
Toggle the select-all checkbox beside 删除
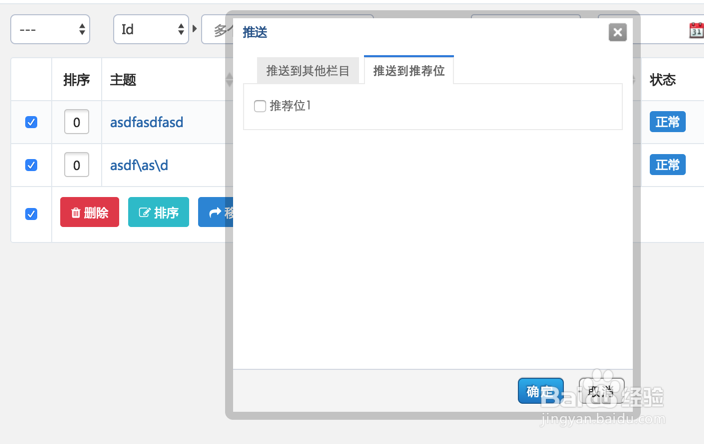point(31,214)
